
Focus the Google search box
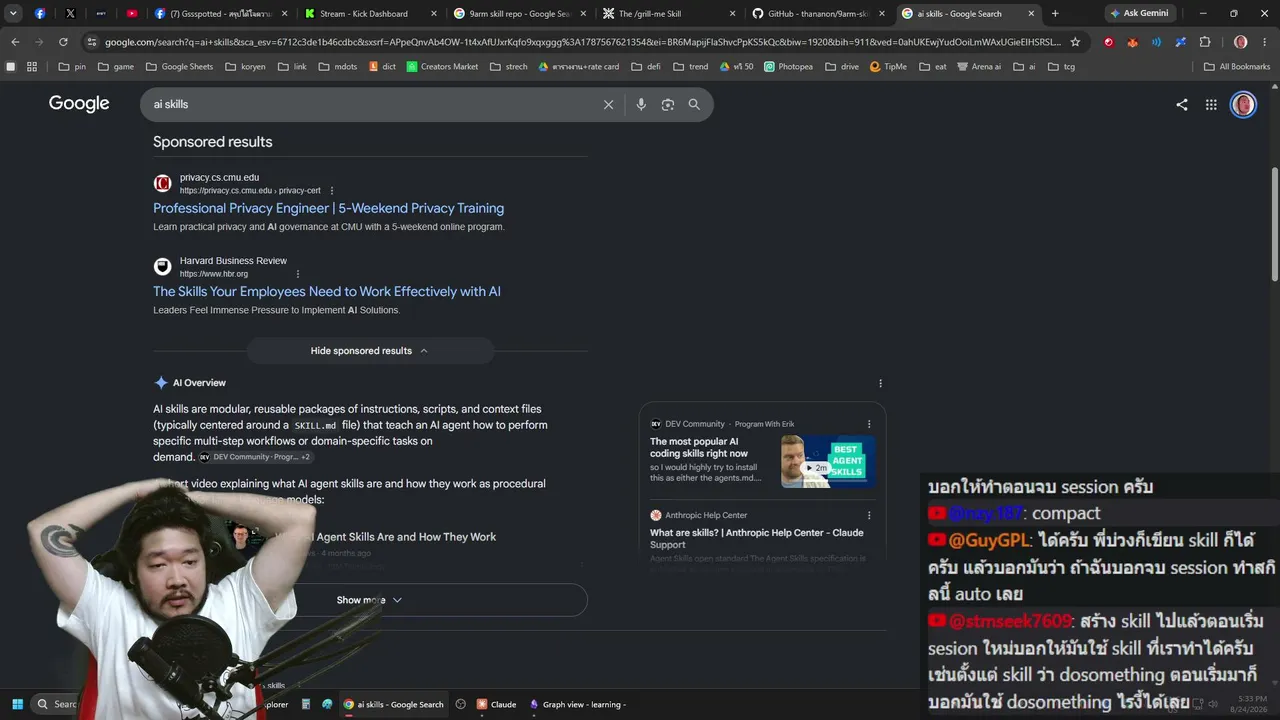coord(375,104)
